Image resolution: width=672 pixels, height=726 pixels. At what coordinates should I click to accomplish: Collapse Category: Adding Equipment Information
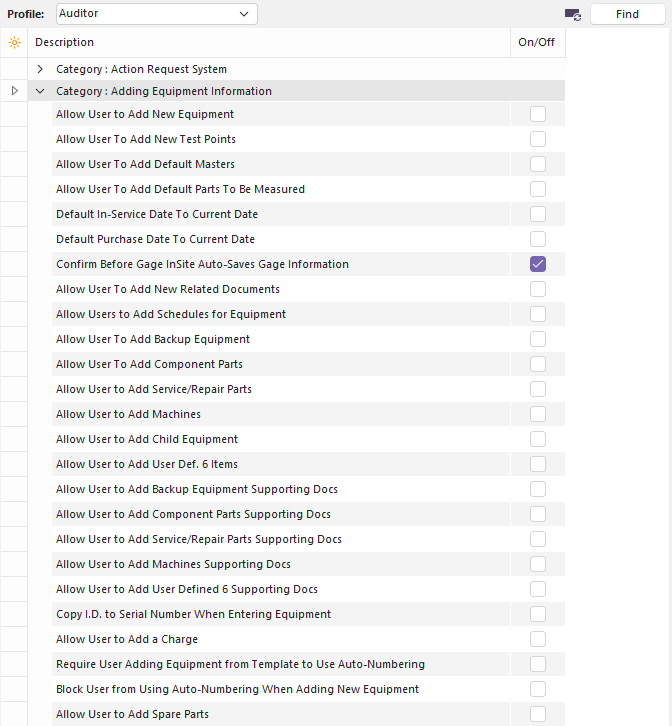(40, 91)
